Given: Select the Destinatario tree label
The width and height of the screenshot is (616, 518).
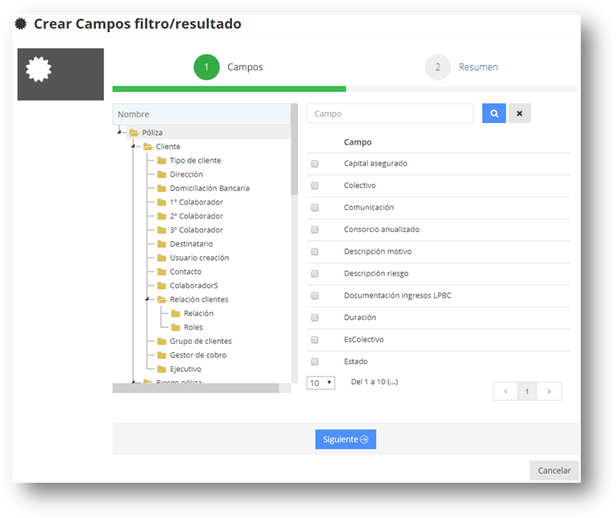Looking at the screenshot, I should 191,244.
